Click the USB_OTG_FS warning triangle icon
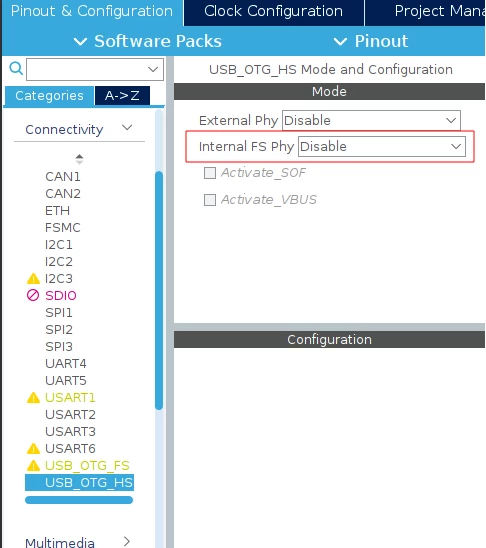This screenshot has width=486, height=548. pos(33,466)
